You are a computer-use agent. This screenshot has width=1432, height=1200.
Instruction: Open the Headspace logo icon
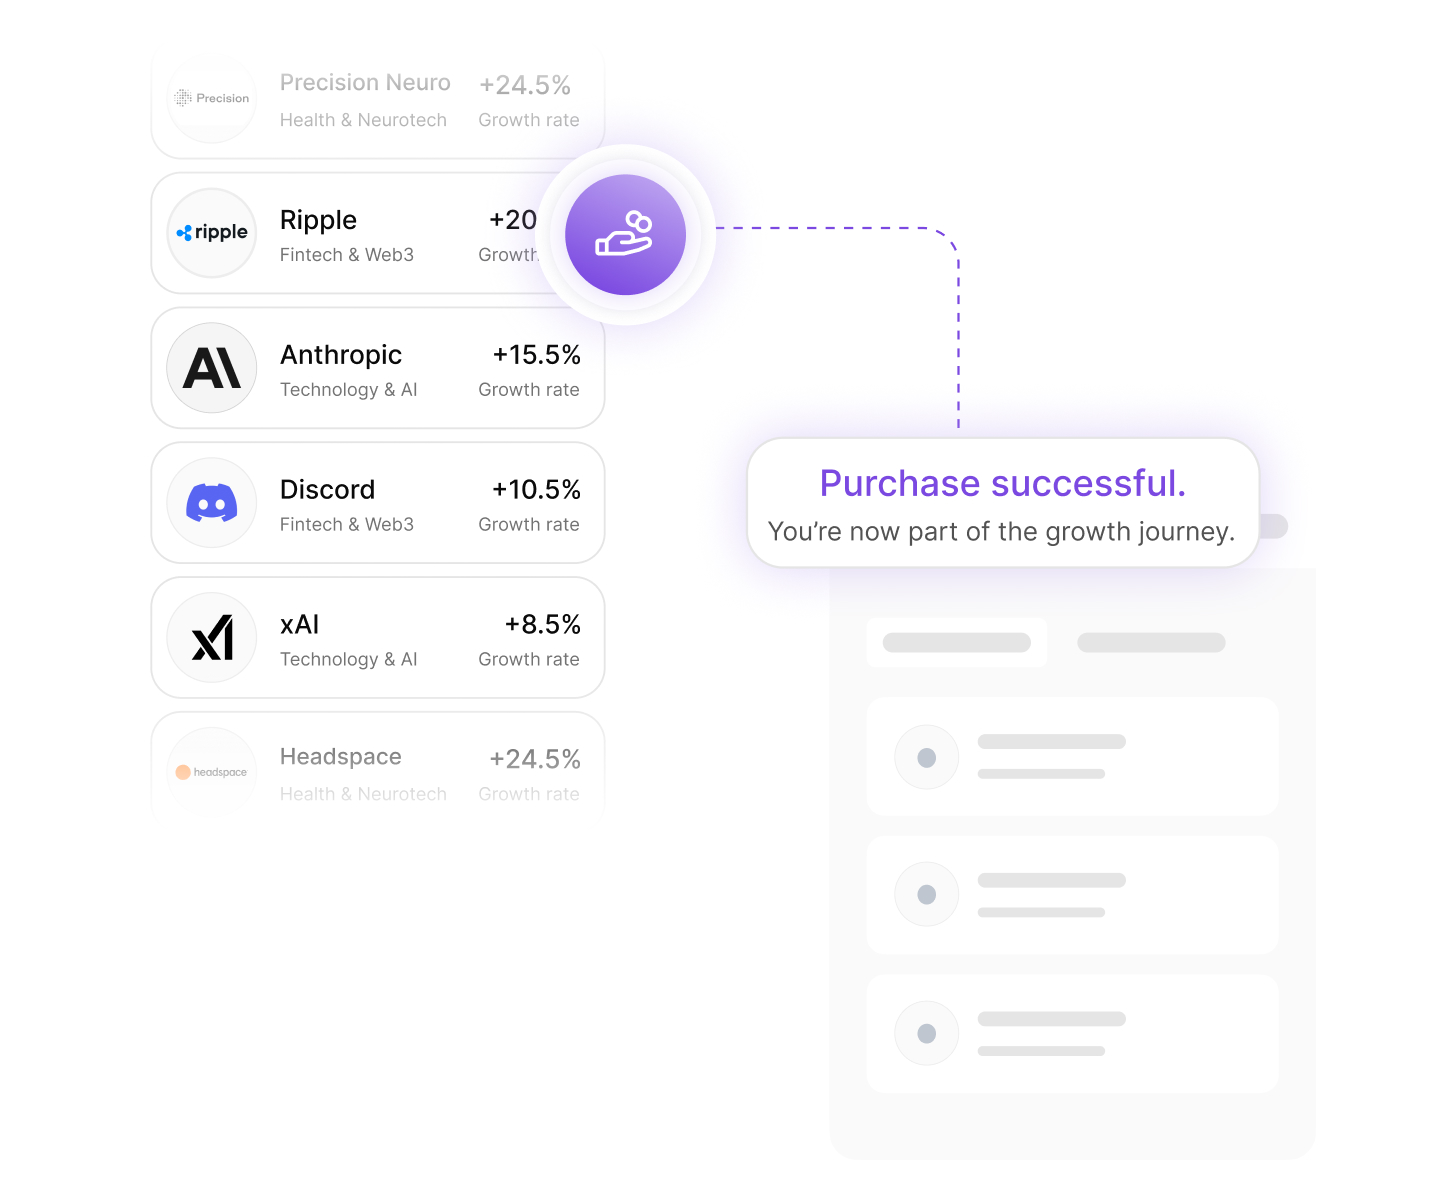click(x=212, y=772)
